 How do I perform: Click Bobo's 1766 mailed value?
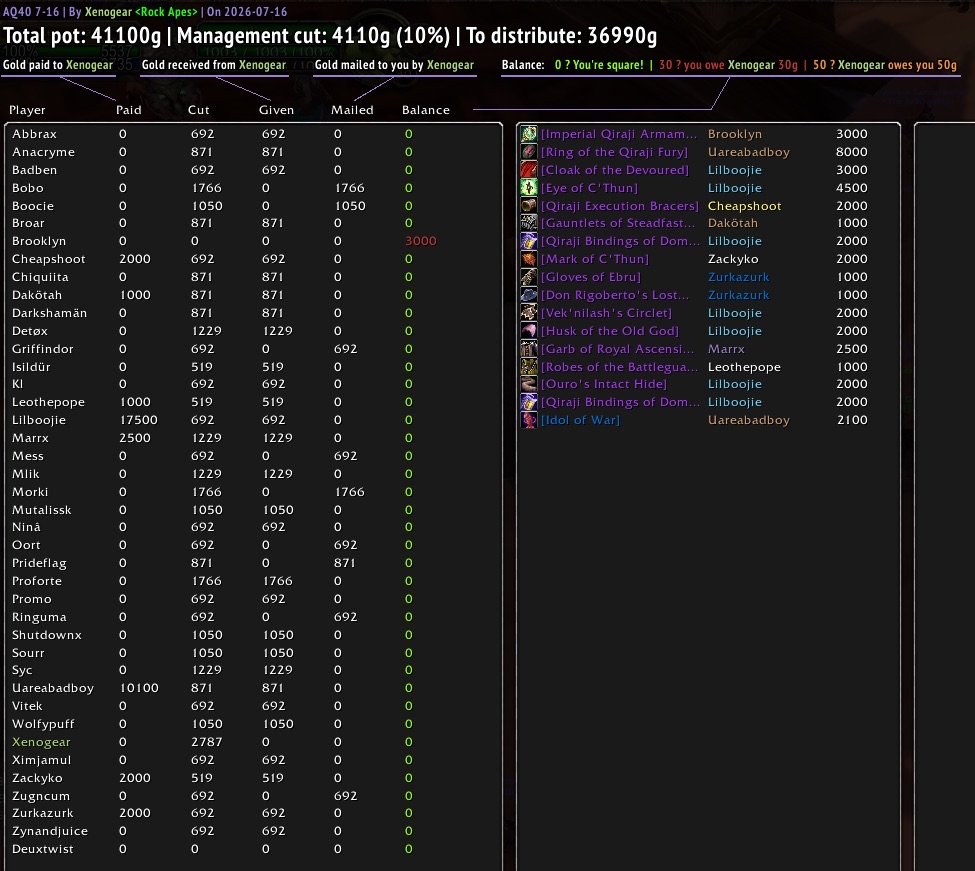349,188
